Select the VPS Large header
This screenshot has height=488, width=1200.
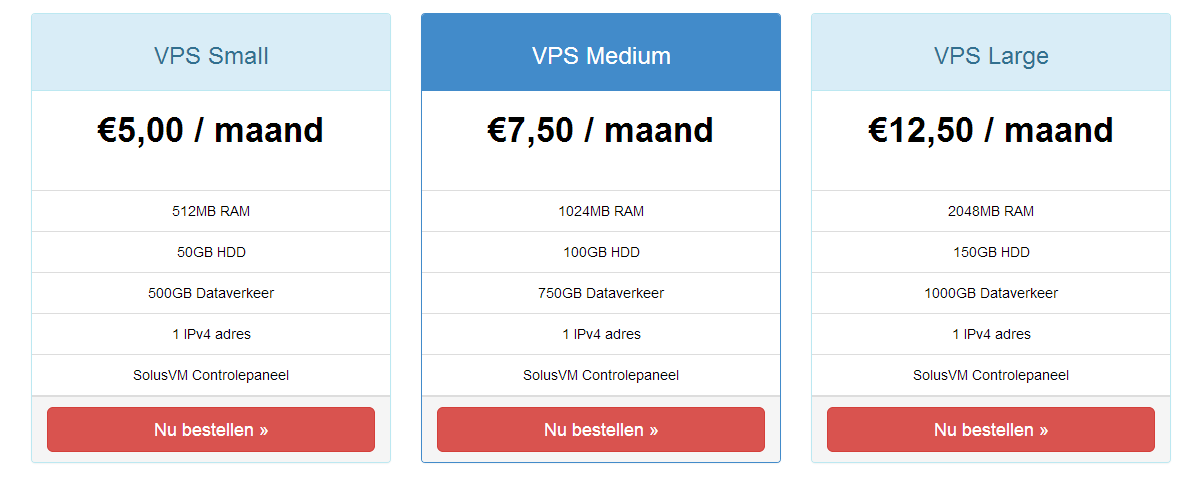(x=991, y=55)
